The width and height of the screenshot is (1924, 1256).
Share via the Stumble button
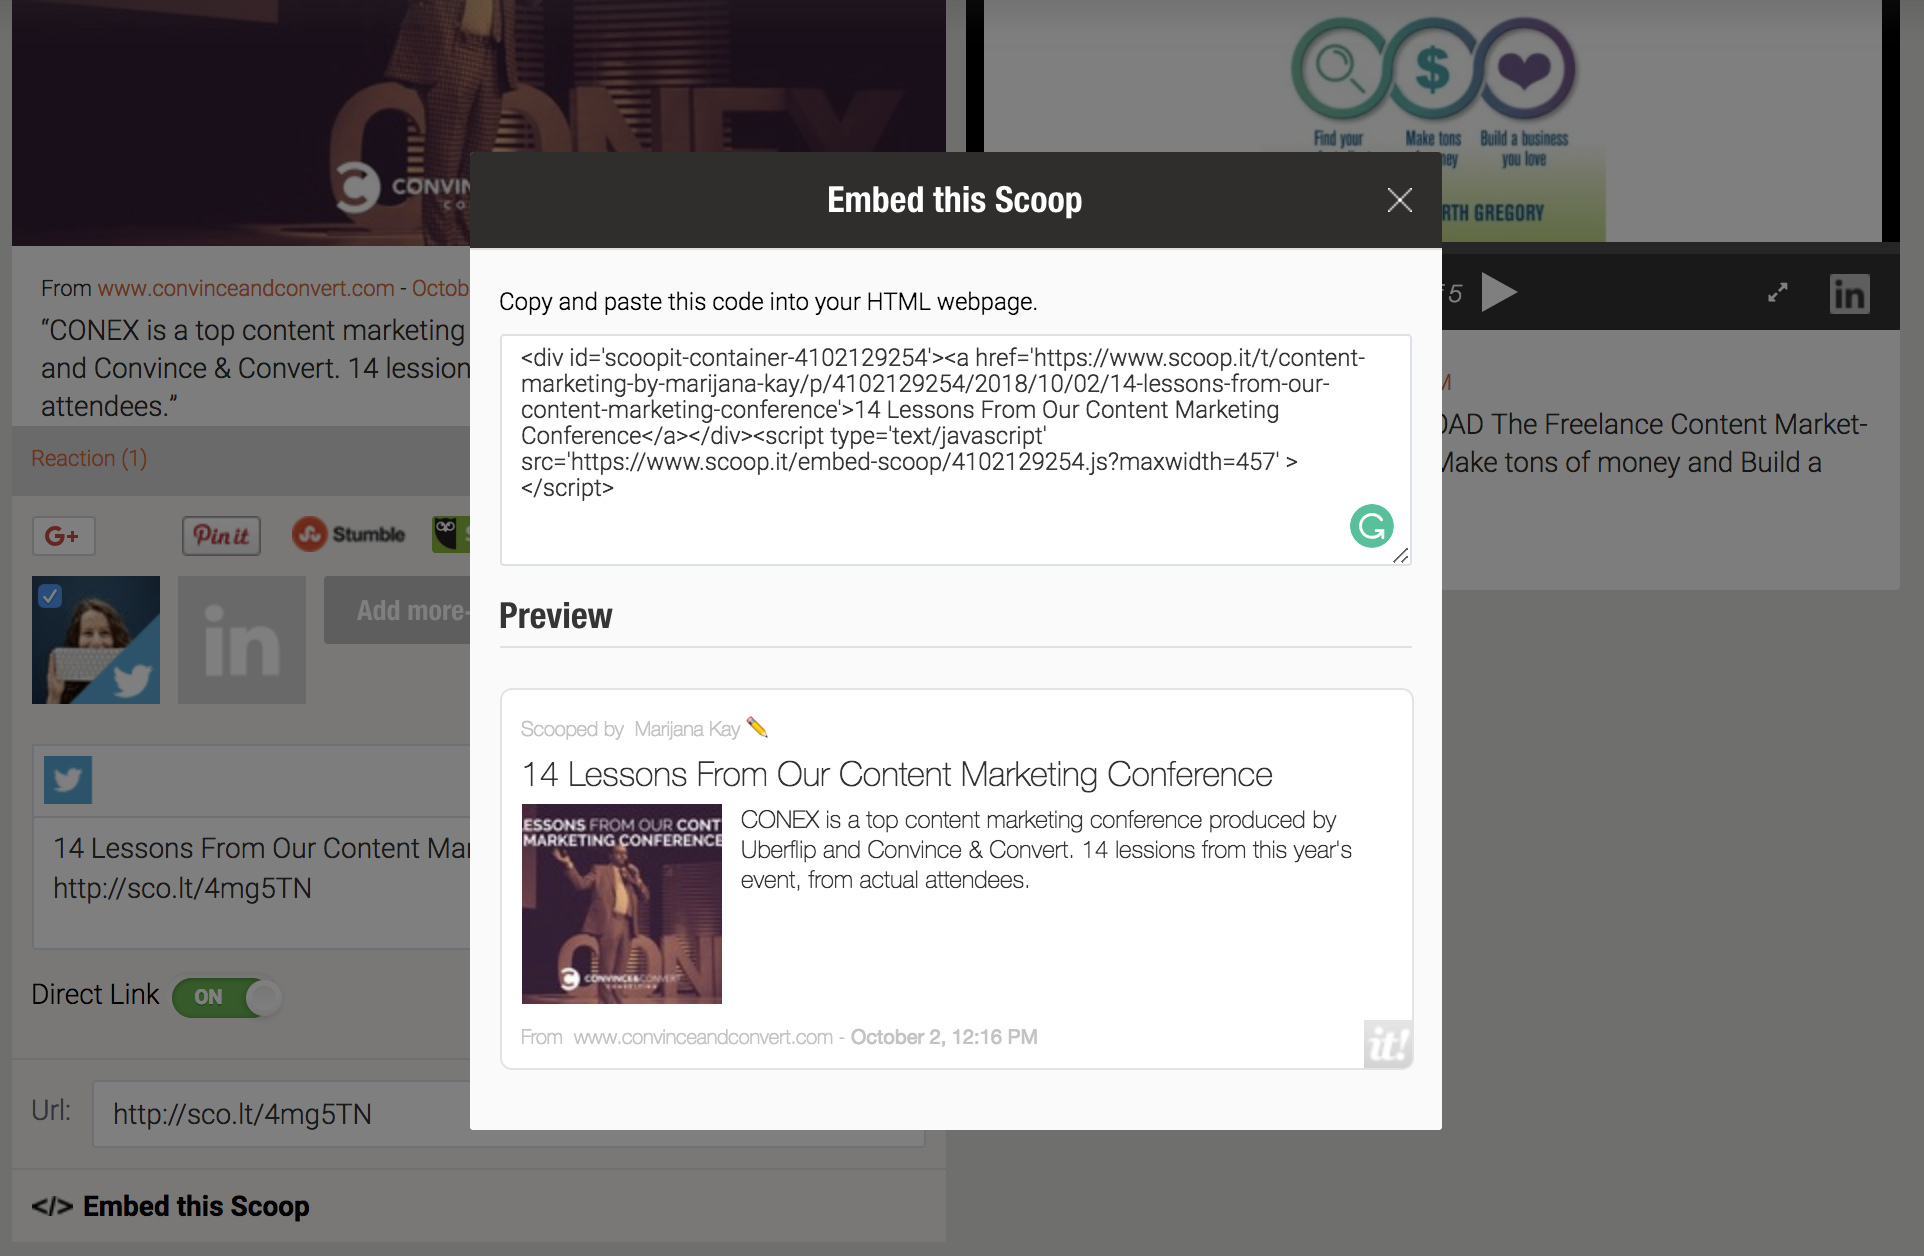pyautogui.click(x=349, y=534)
